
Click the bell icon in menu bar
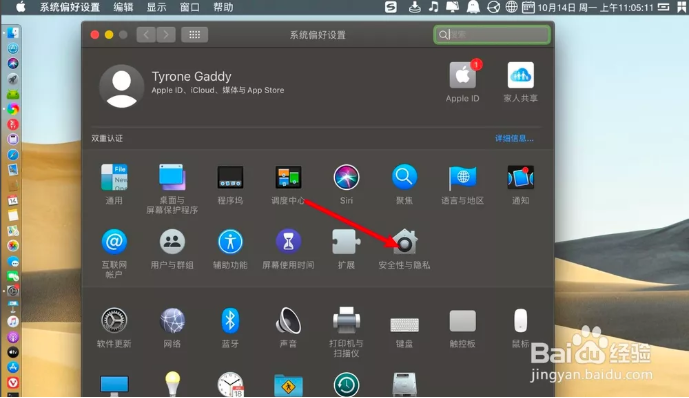click(x=473, y=7)
